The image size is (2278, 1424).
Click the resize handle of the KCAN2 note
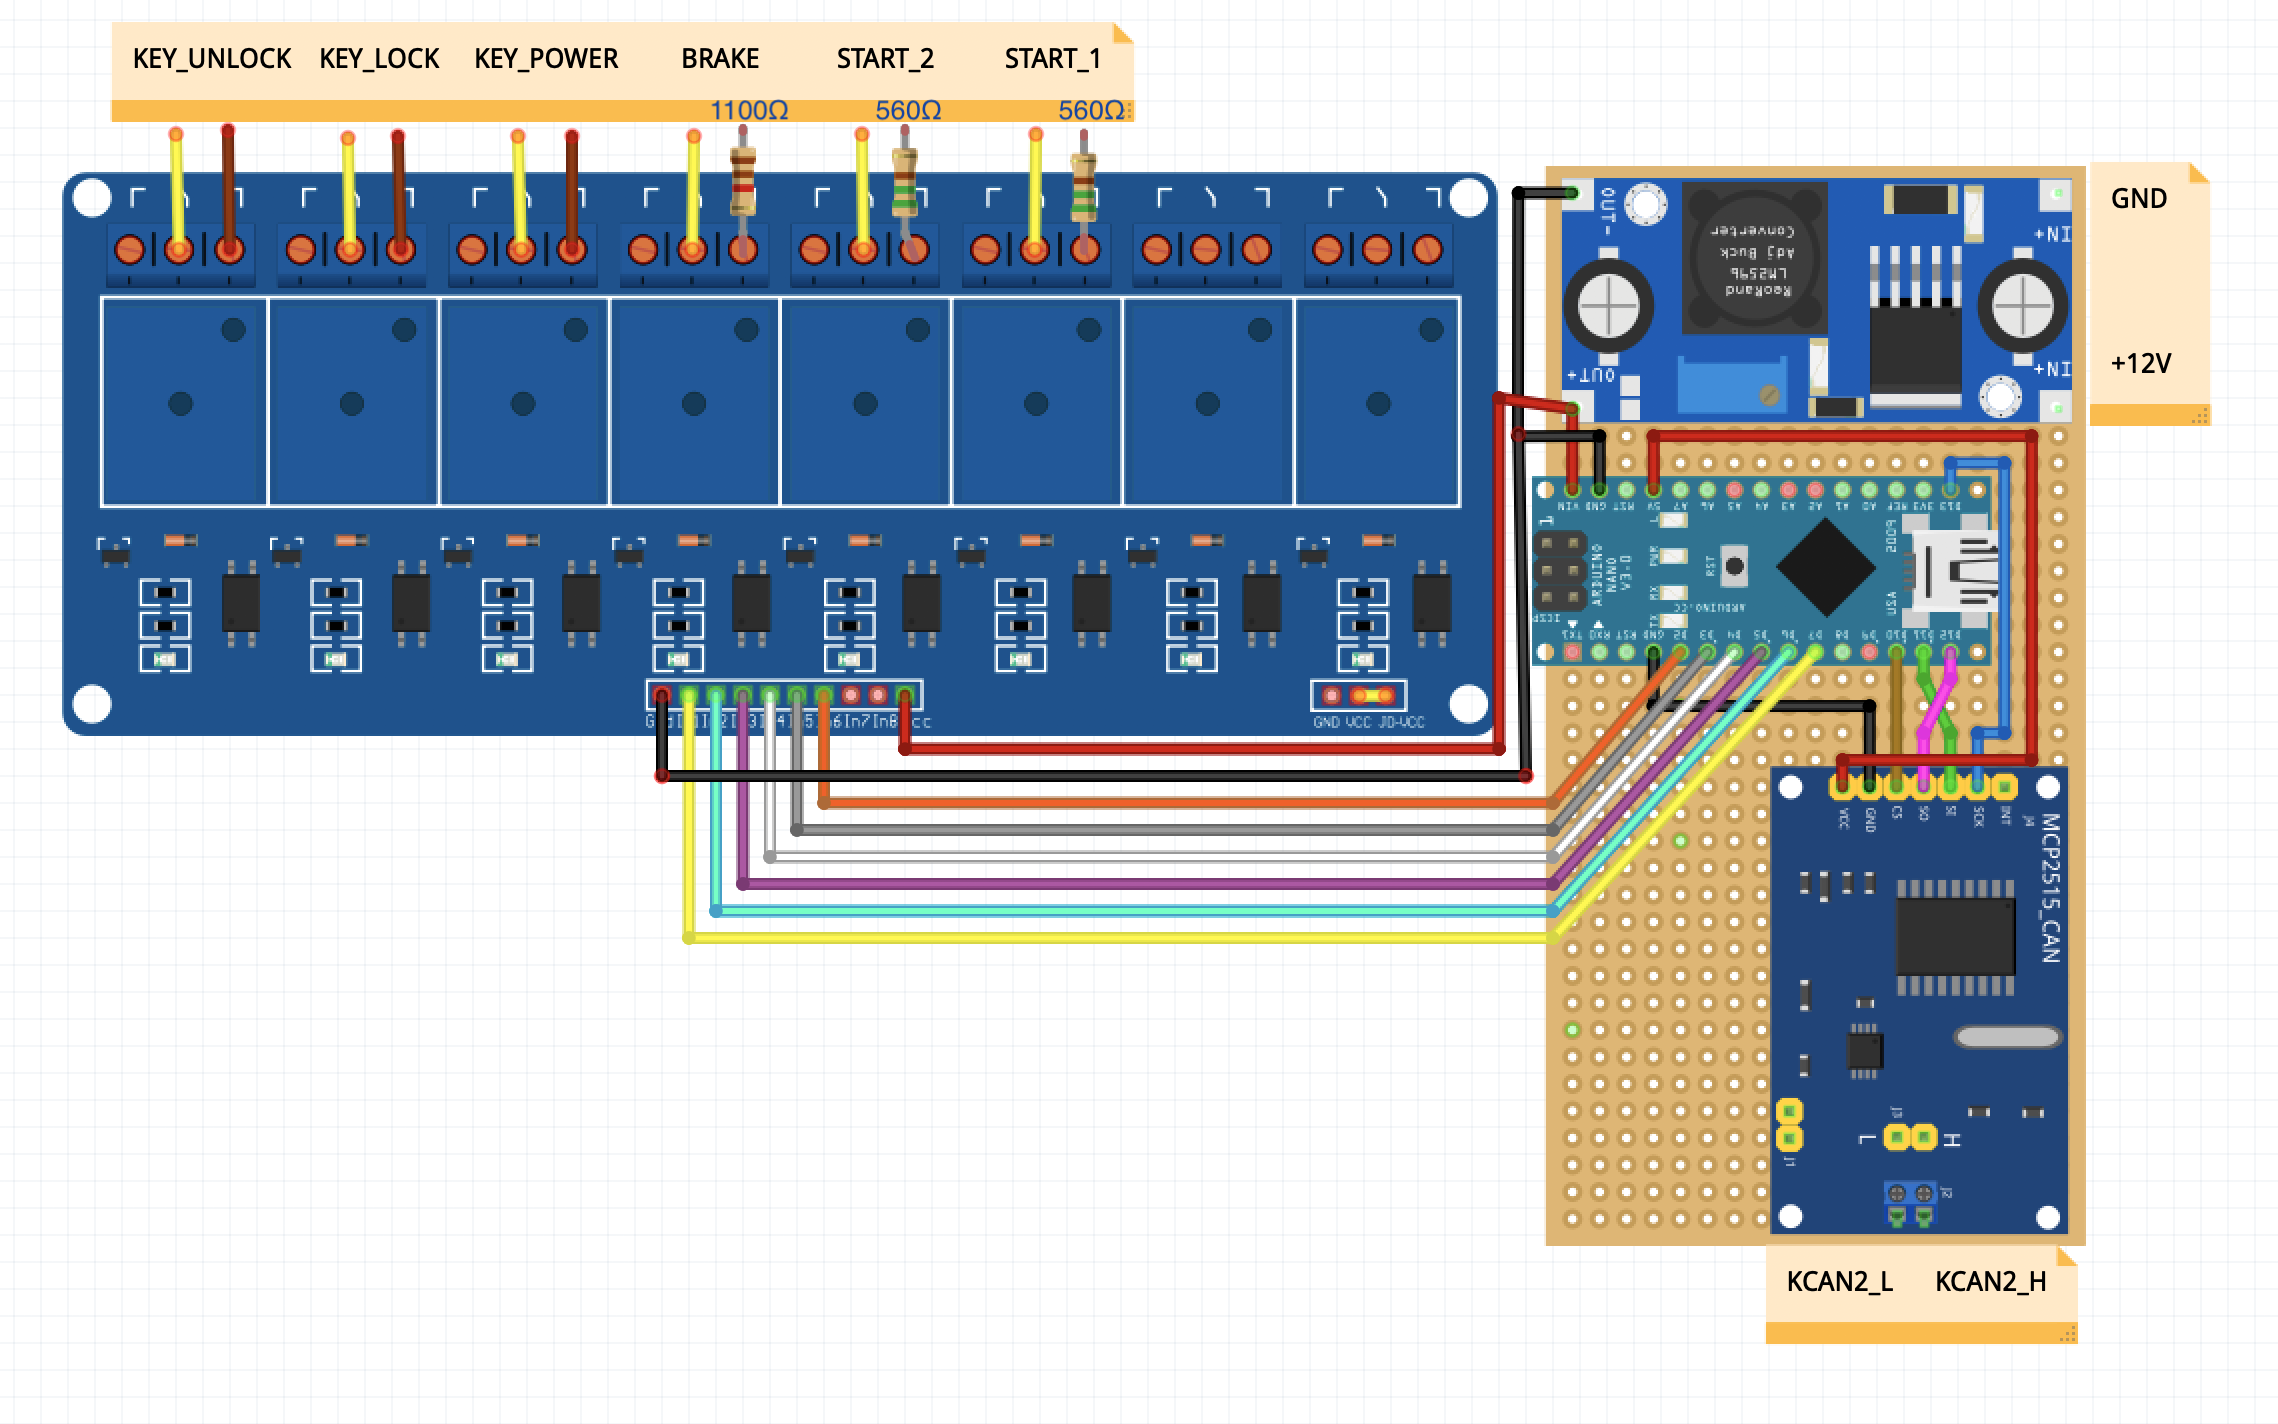(2070, 1334)
